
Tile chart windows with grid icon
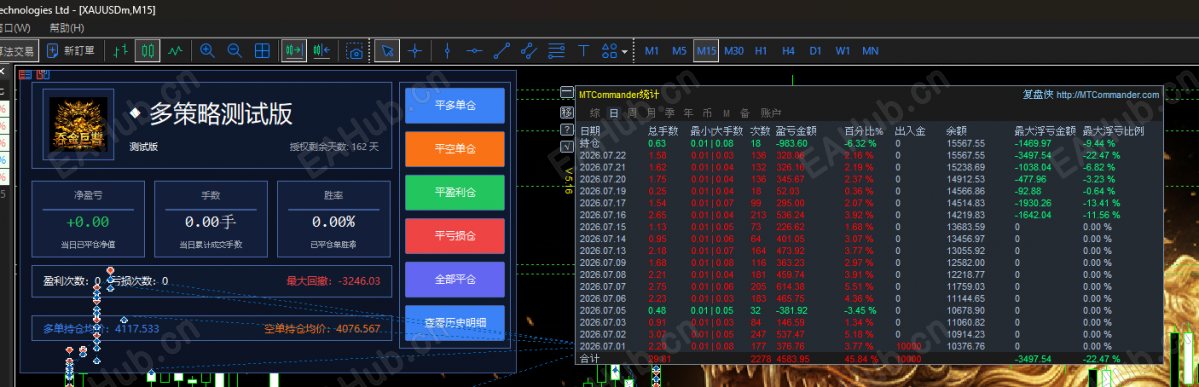tap(262, 51)
